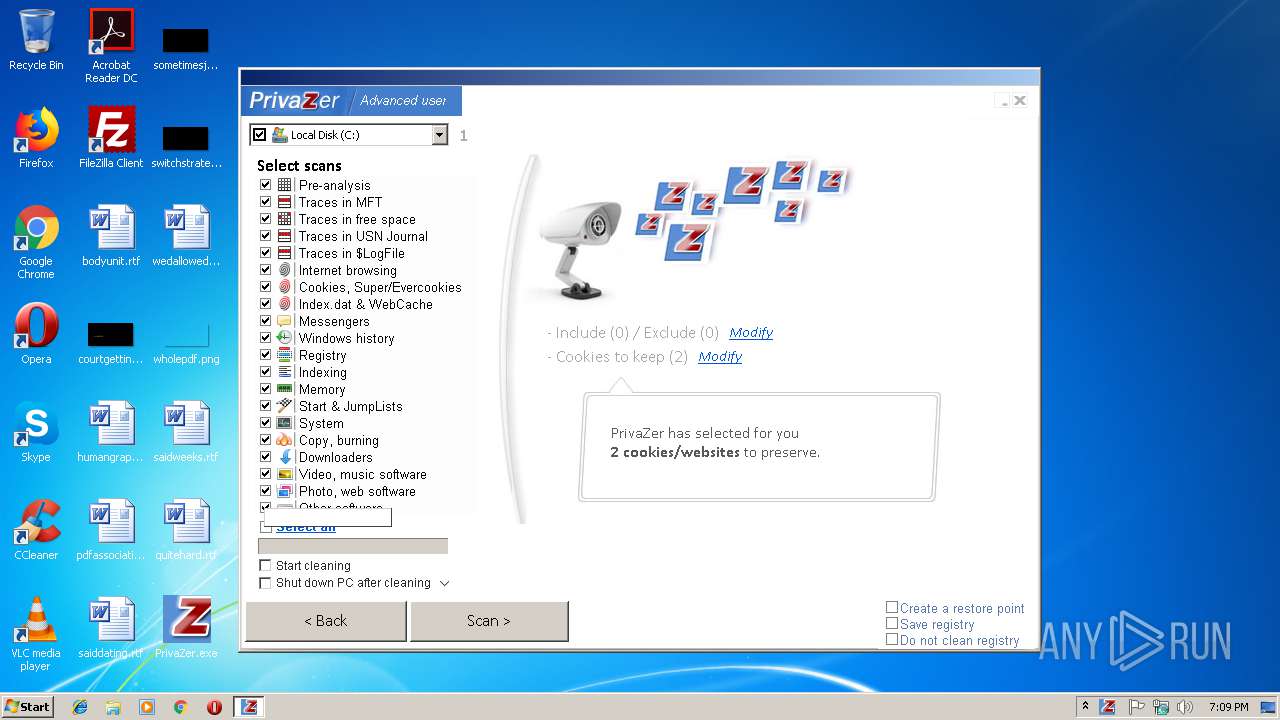
Task: Click the PrivaZer system tray icon
Action: (1108, 707)
